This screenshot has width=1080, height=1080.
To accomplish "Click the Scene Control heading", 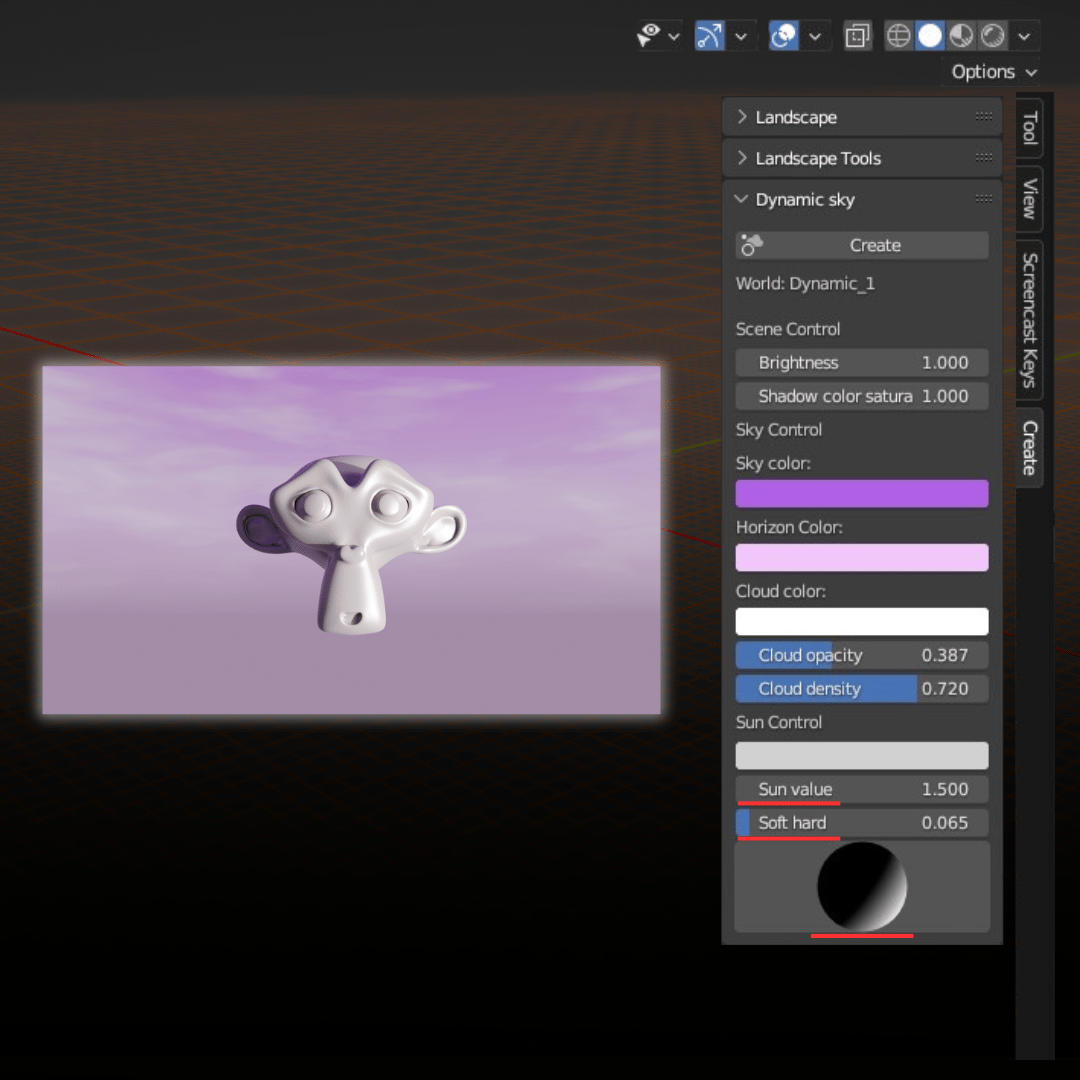I will (x=788, y=329).
